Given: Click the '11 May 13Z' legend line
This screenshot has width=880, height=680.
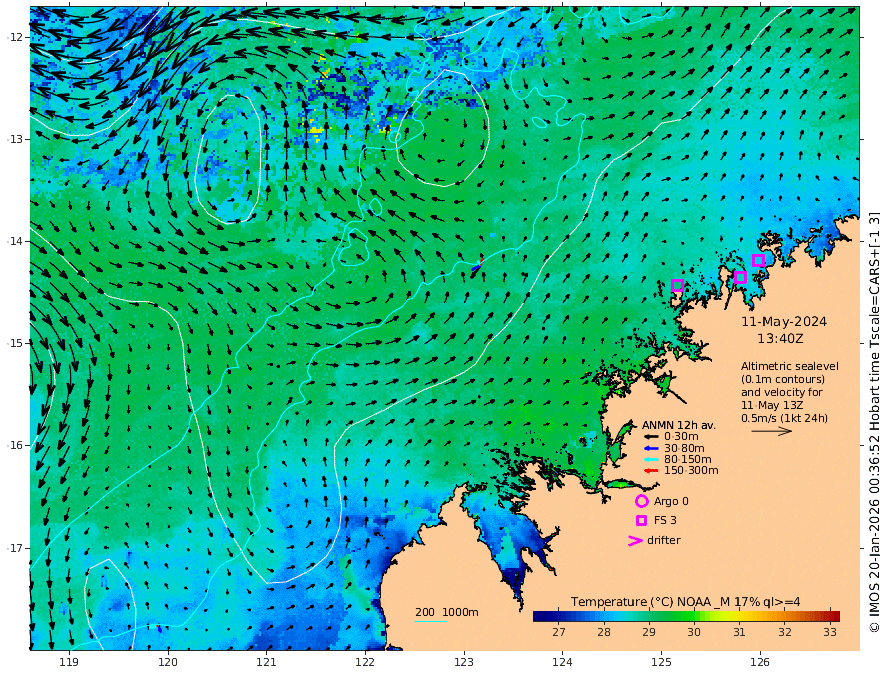Looking at the screenshot, I should (772, 405).
